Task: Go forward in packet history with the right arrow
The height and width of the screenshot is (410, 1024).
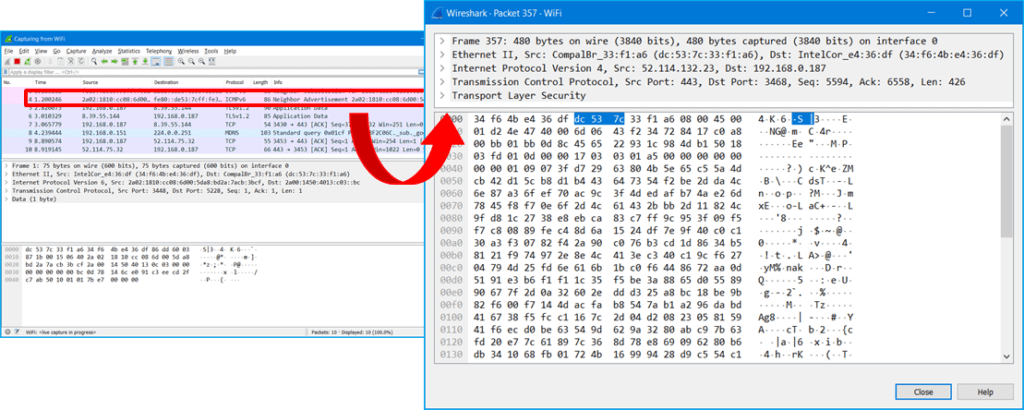Action: coord(114,61)
